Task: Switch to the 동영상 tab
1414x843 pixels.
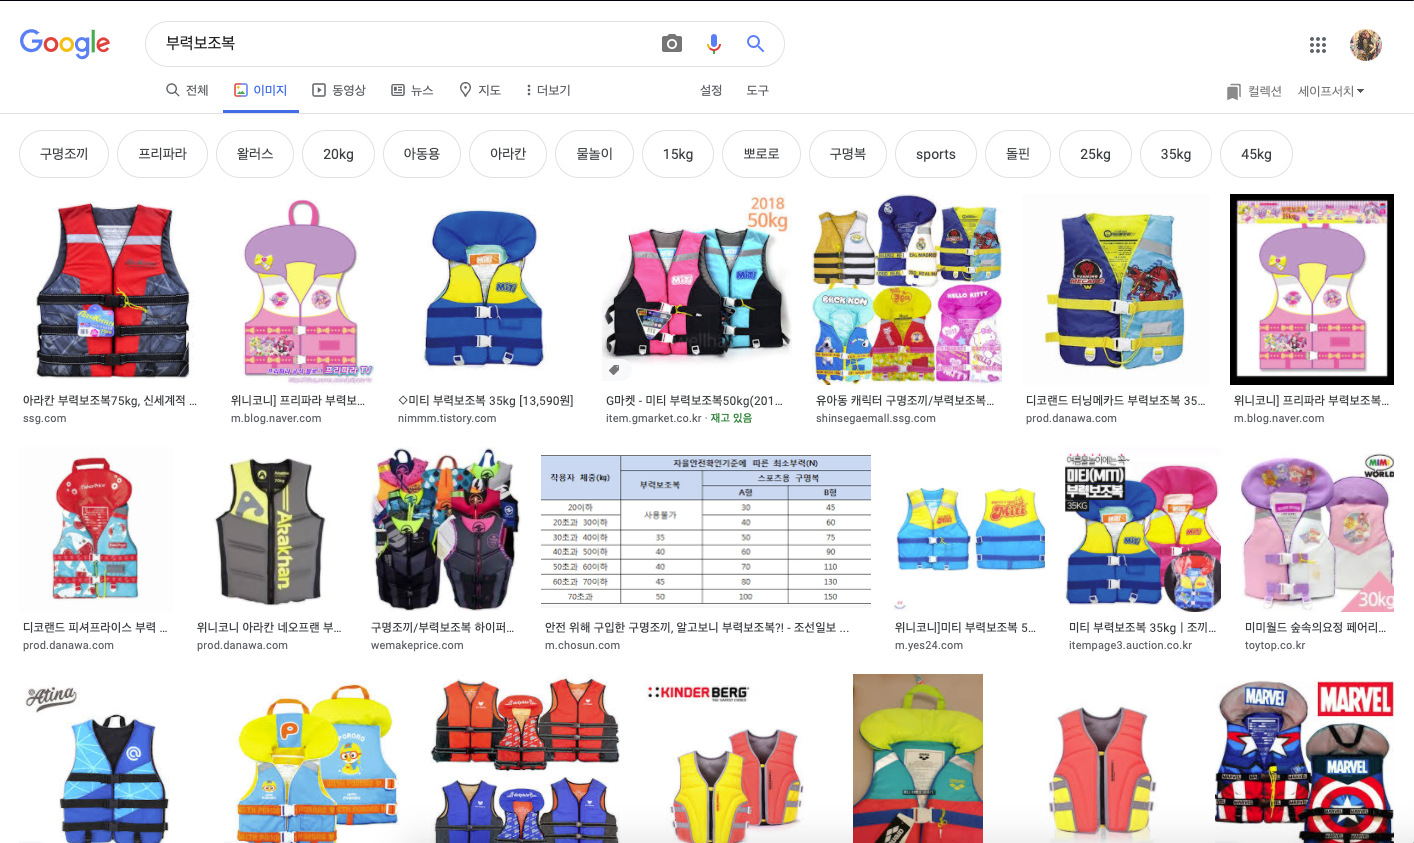Action: click(x=339, y=90)
